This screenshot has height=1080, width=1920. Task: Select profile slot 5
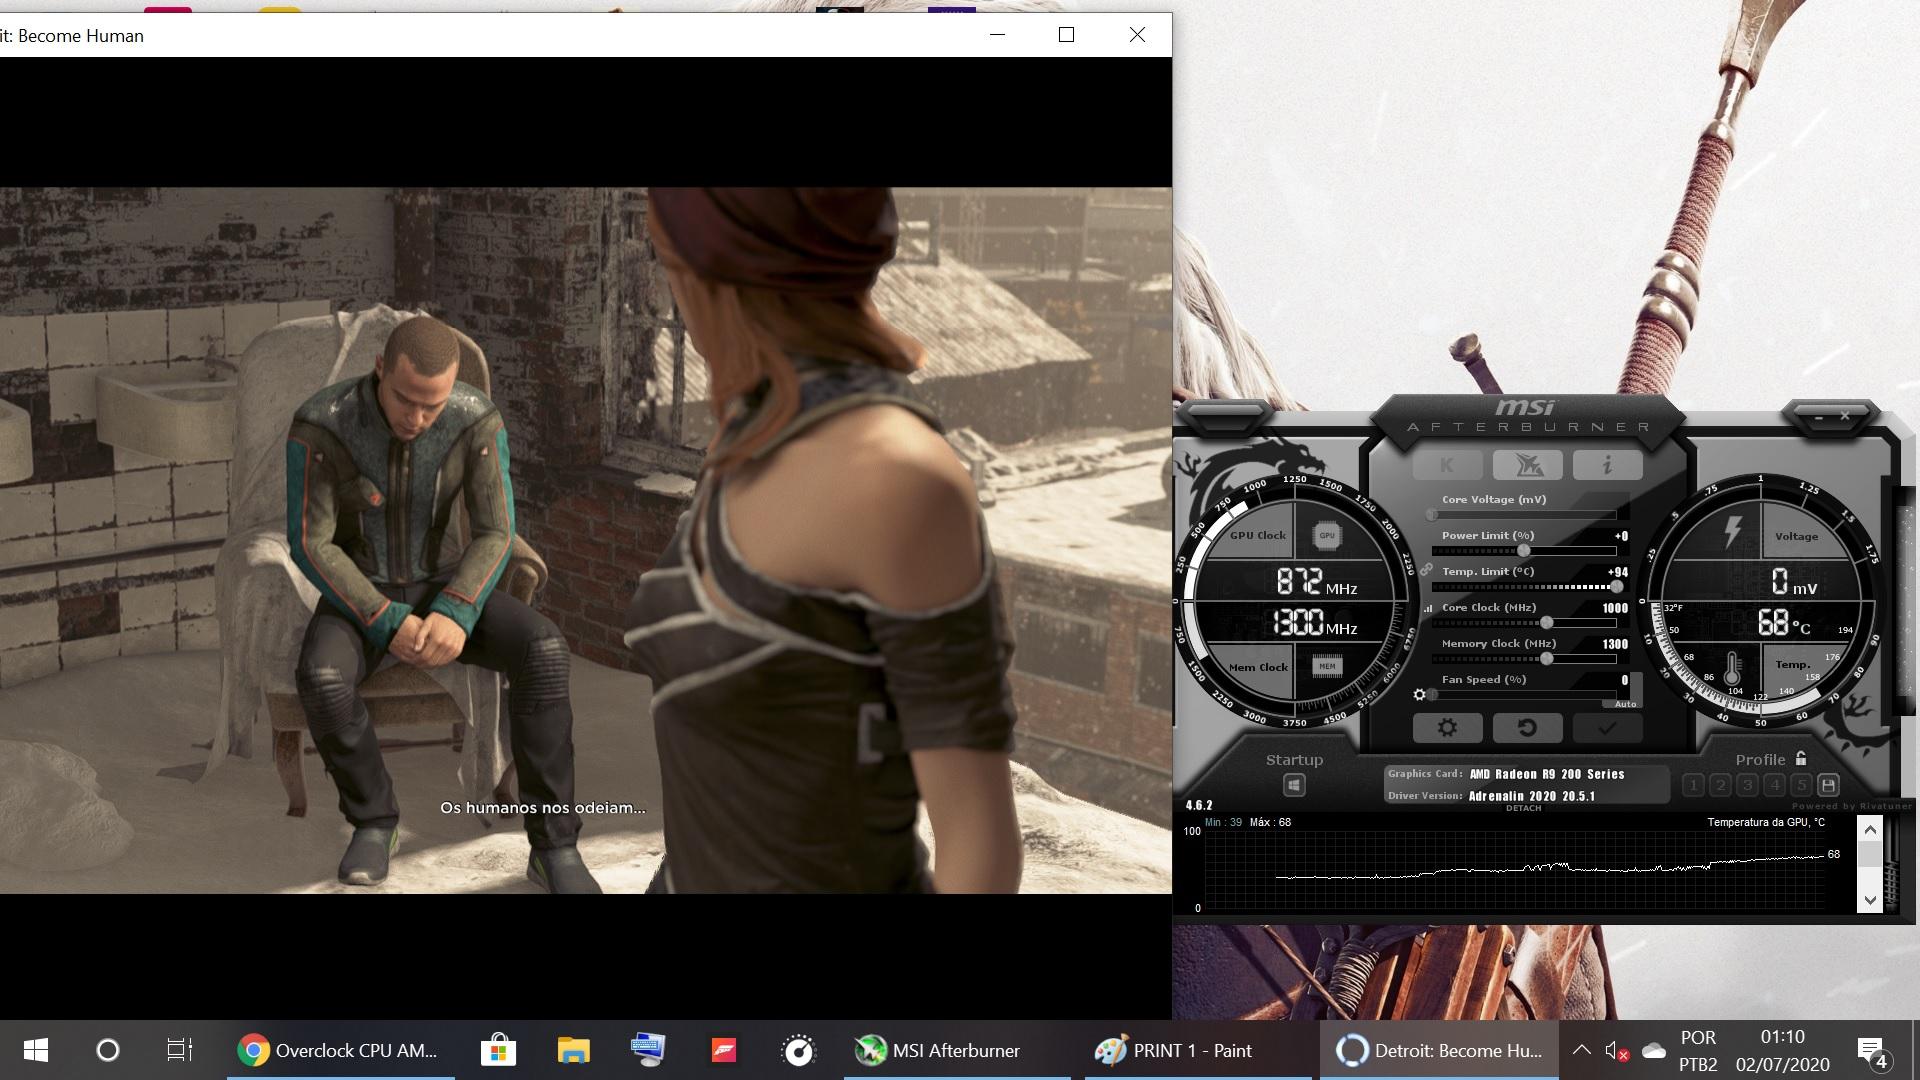1801,785
